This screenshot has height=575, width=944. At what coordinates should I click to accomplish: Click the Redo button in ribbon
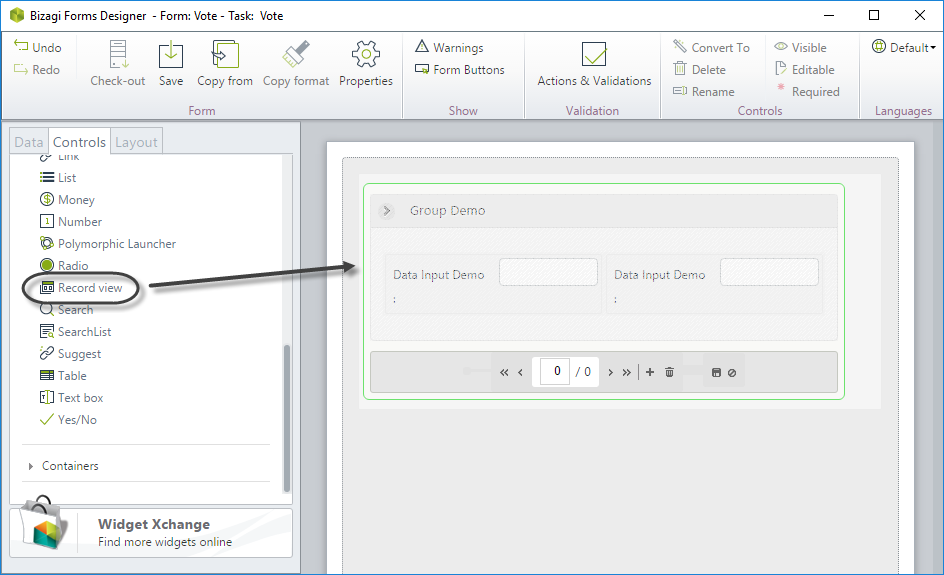point(37,69)
